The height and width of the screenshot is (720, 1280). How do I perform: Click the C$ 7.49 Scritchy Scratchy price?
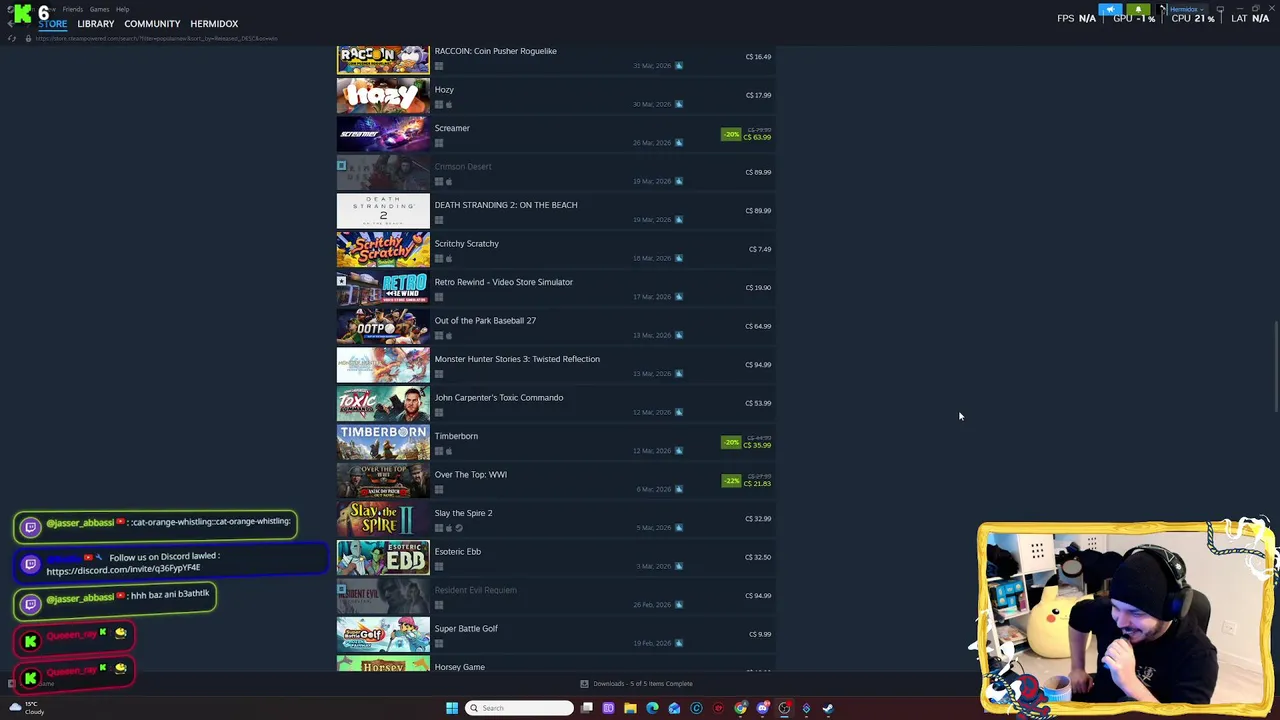tap(760, 249)
